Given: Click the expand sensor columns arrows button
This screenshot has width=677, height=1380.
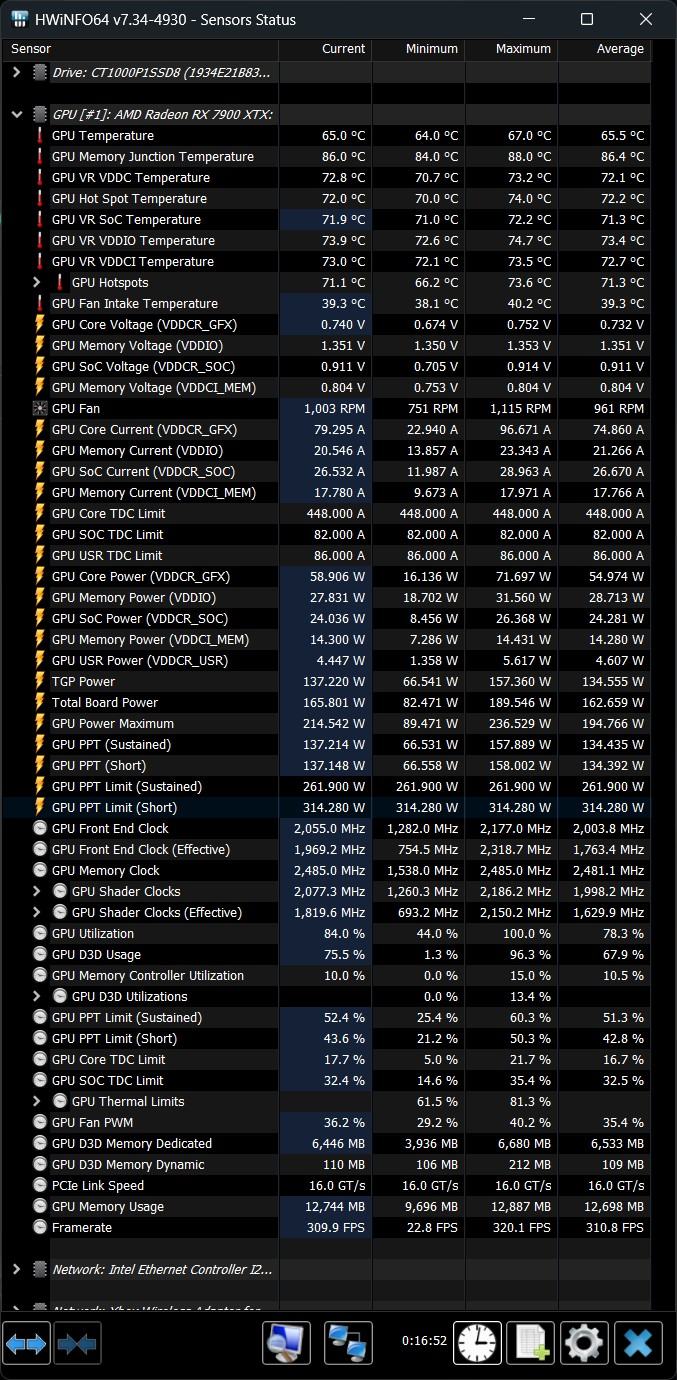Looking at the screenshot, I should click(26, 1343).
